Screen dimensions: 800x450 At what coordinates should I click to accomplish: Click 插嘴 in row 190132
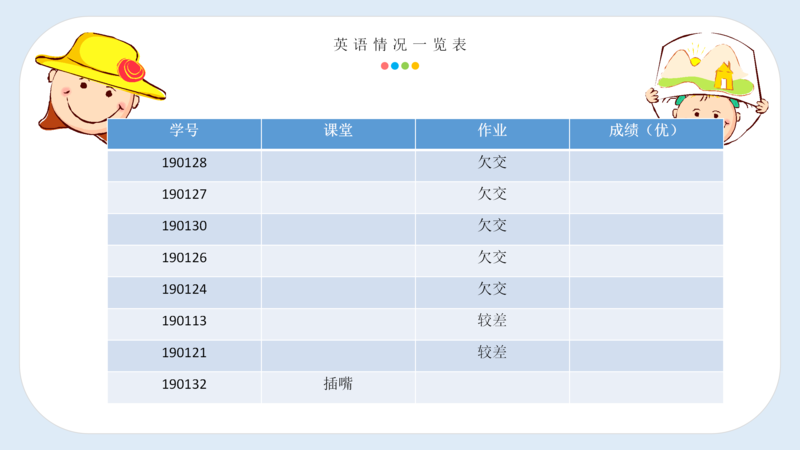338,384
